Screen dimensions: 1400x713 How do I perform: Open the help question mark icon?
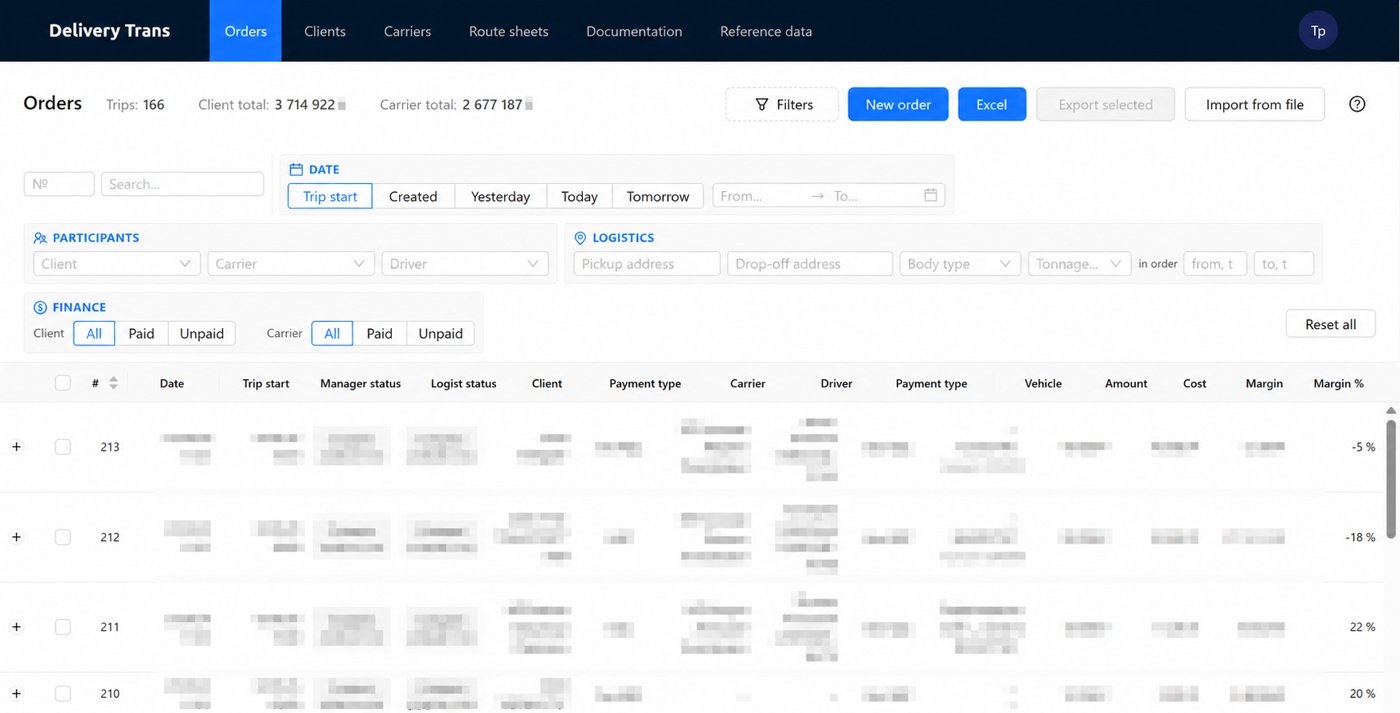[x=1357, y=104]
